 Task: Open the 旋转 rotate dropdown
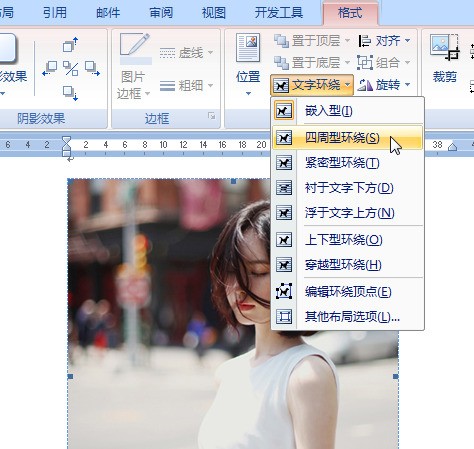coord(384,85)
